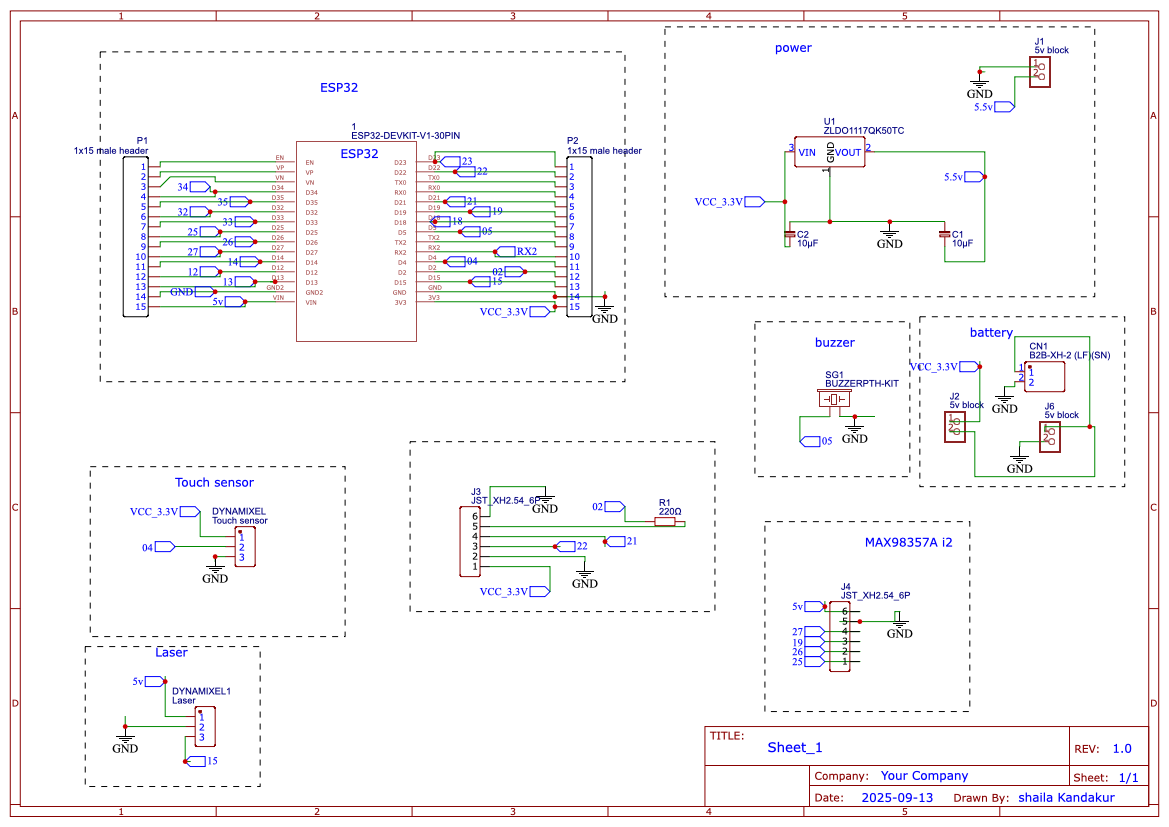Select the Sheet '1/1' value
1169x827 pixels.
coord(1129,778)
